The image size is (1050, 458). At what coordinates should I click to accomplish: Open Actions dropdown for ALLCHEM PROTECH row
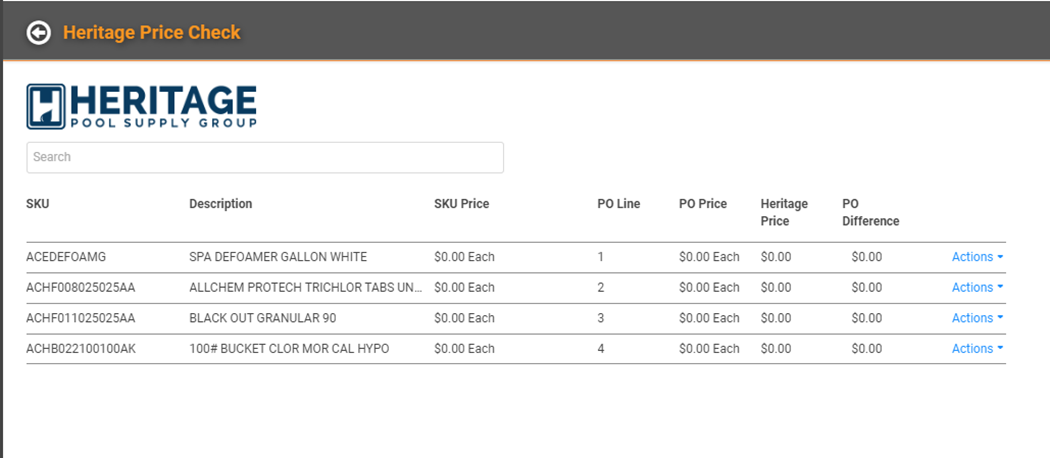click(x=978, y=287)
